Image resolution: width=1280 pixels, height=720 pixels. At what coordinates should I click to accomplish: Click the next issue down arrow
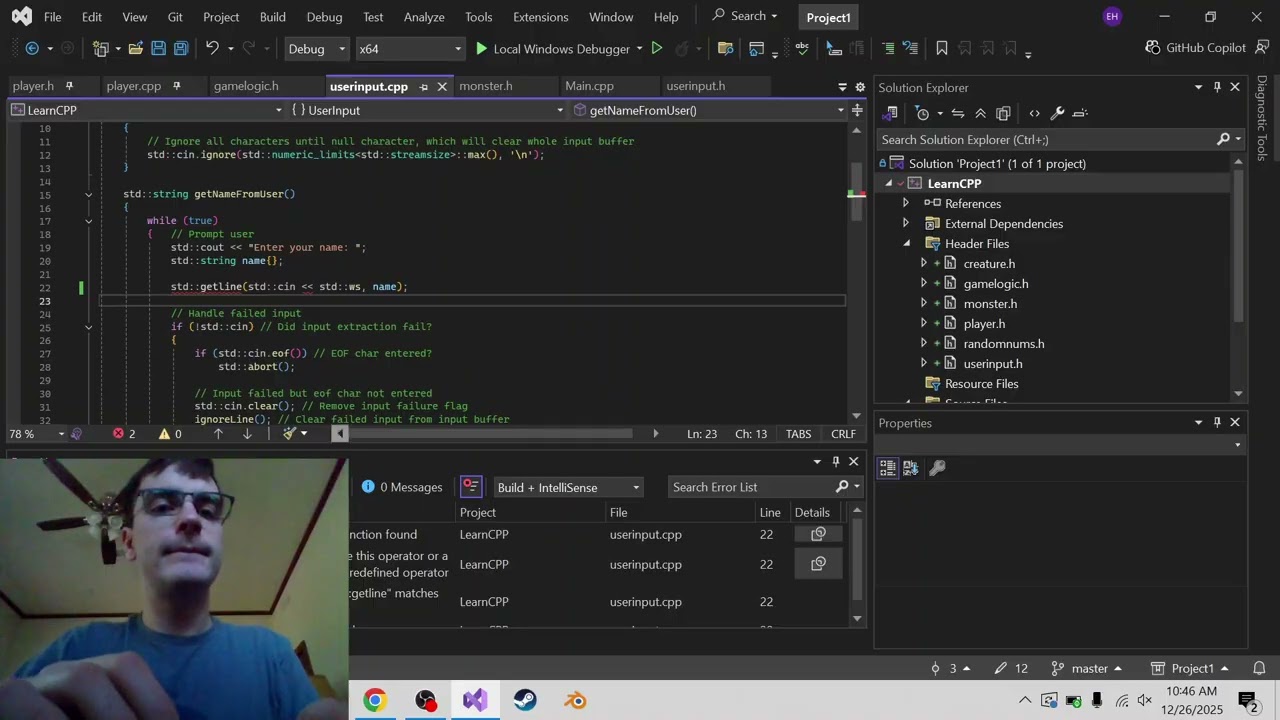pyautogui.click(x=247, y=434)
